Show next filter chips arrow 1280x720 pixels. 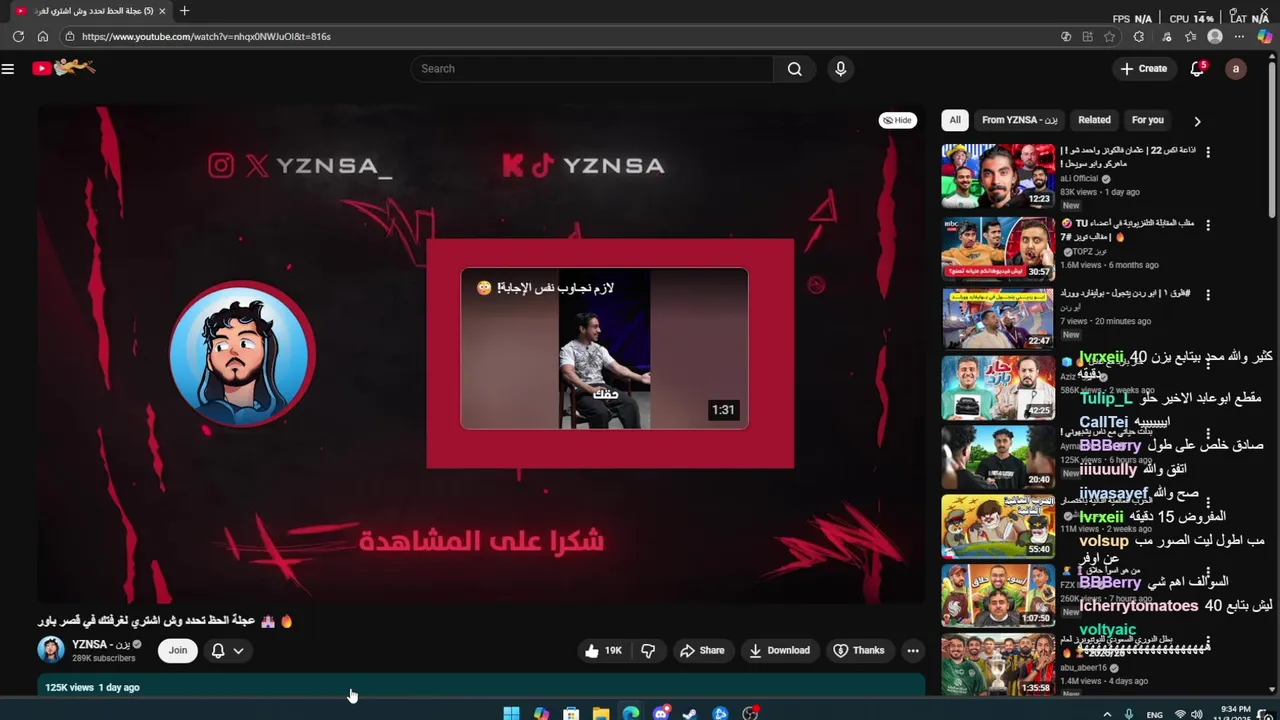click(x=1197, y=121)
